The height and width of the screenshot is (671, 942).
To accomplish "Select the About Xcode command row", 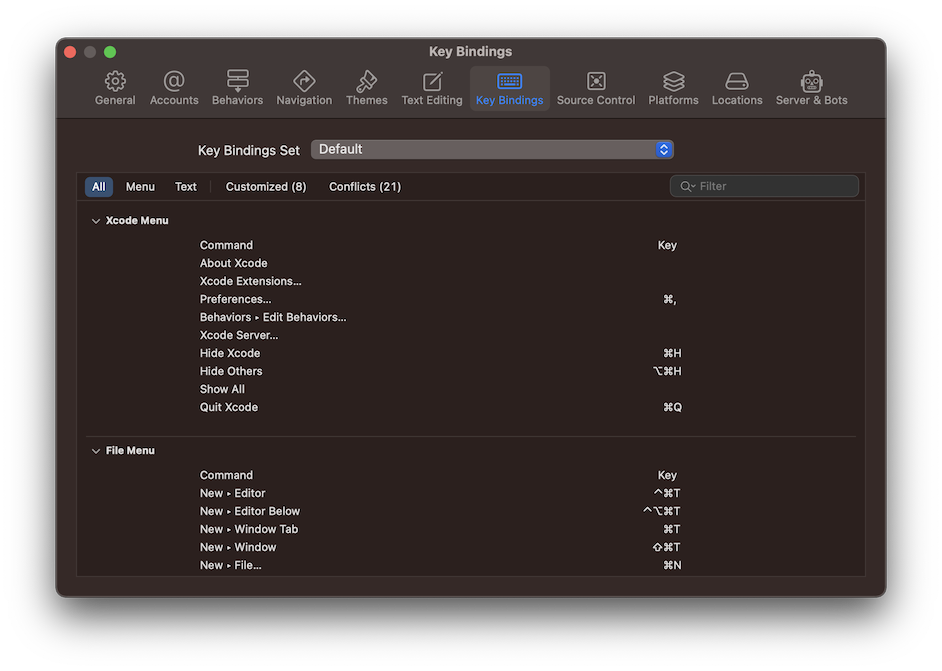I will click(471, 263).
